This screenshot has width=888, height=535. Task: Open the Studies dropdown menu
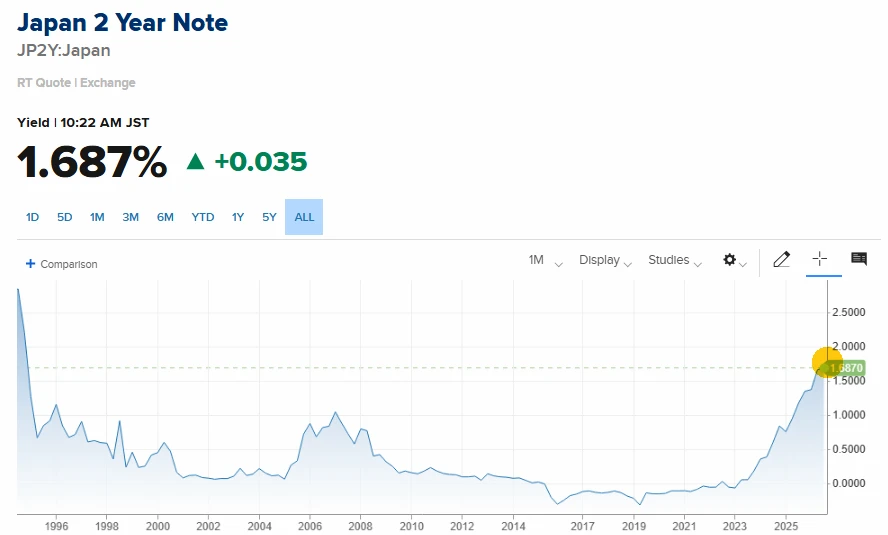674,260
